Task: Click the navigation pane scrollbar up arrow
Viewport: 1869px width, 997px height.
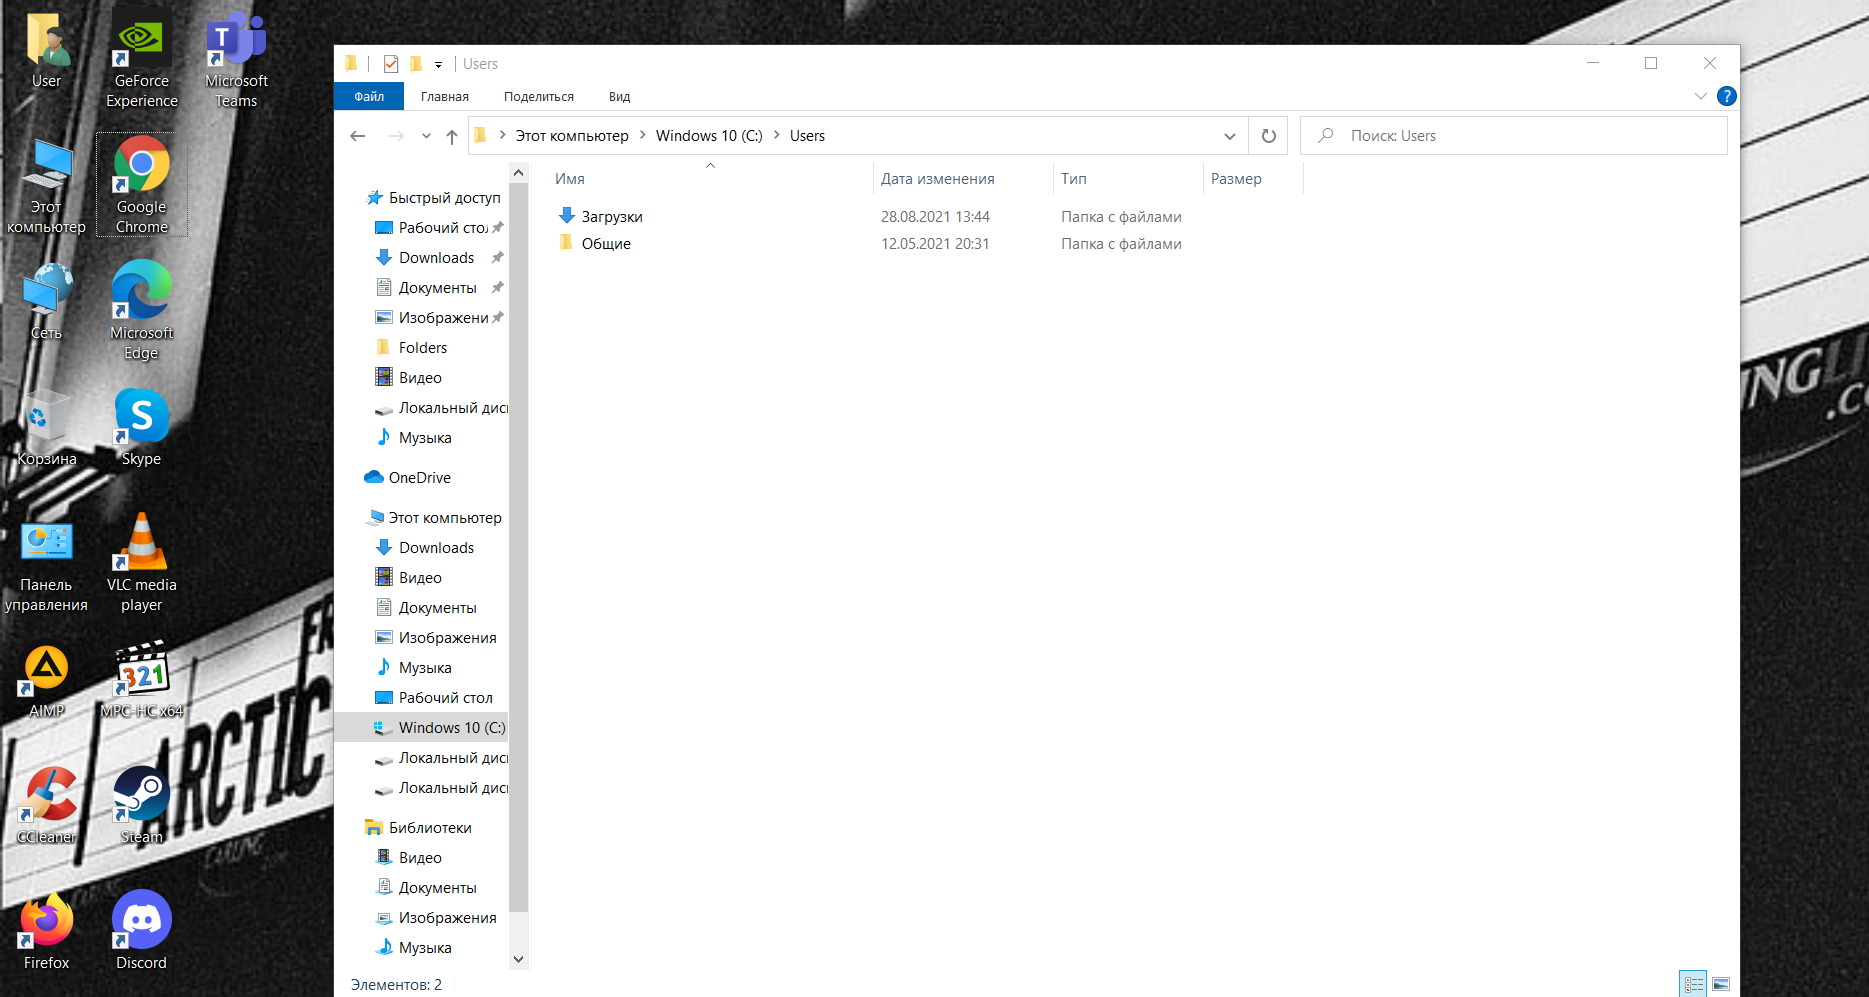Action: [x=518, y=173]
